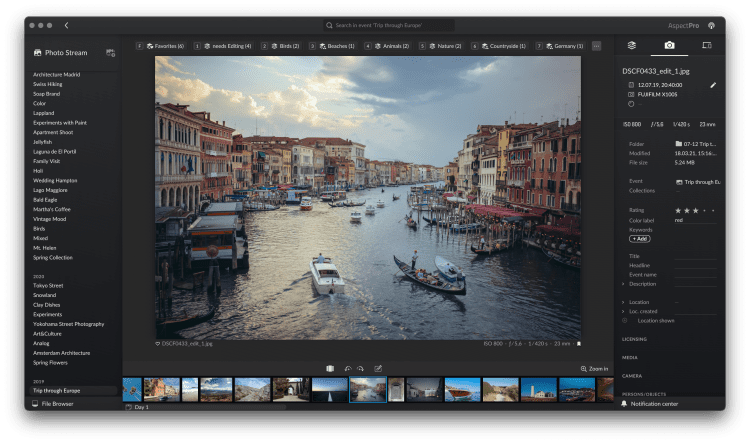The width and height of the screenshot is (750, 443).
Task: Select the Beaches (1) collection tab
Action: 336,46
